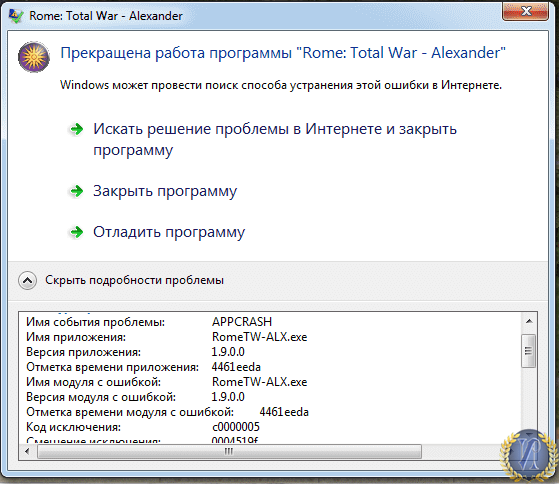Close the crash dialog with X button
Screen dimensions: 559x484
coord(525,11)
